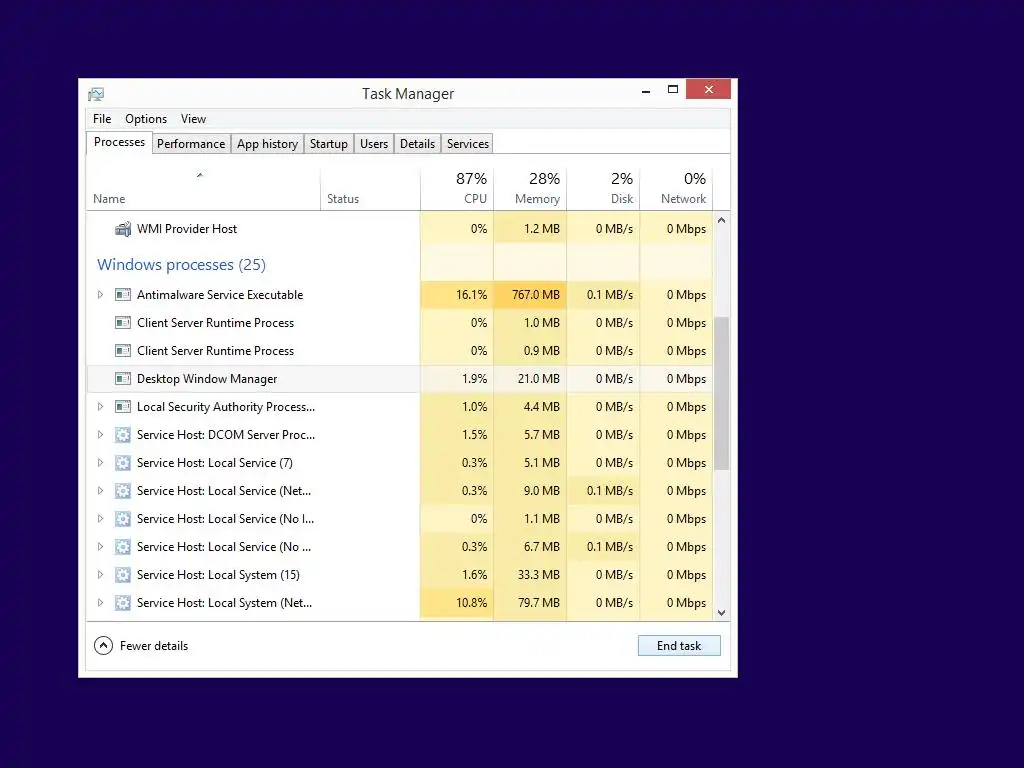Click the 10.8% CPU cell
This screenshot has height=768, width=1024.
click(x=457, y=603)
